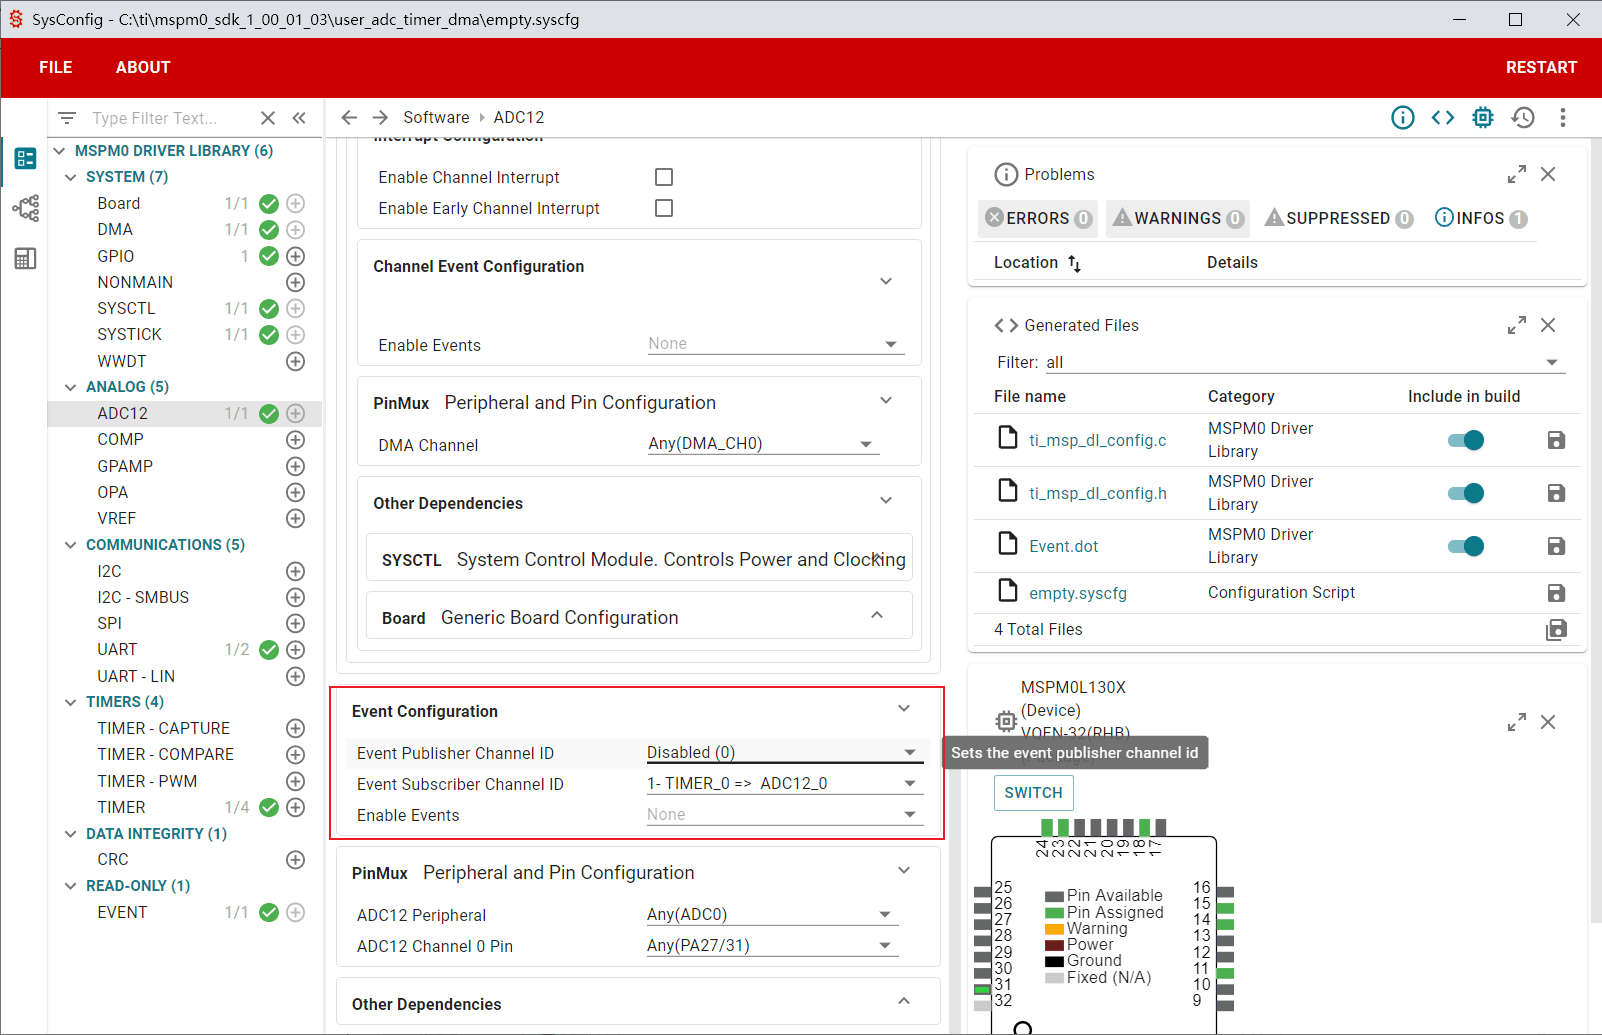
Task: Open history clock icon in toolbar
Action: 1523,118
